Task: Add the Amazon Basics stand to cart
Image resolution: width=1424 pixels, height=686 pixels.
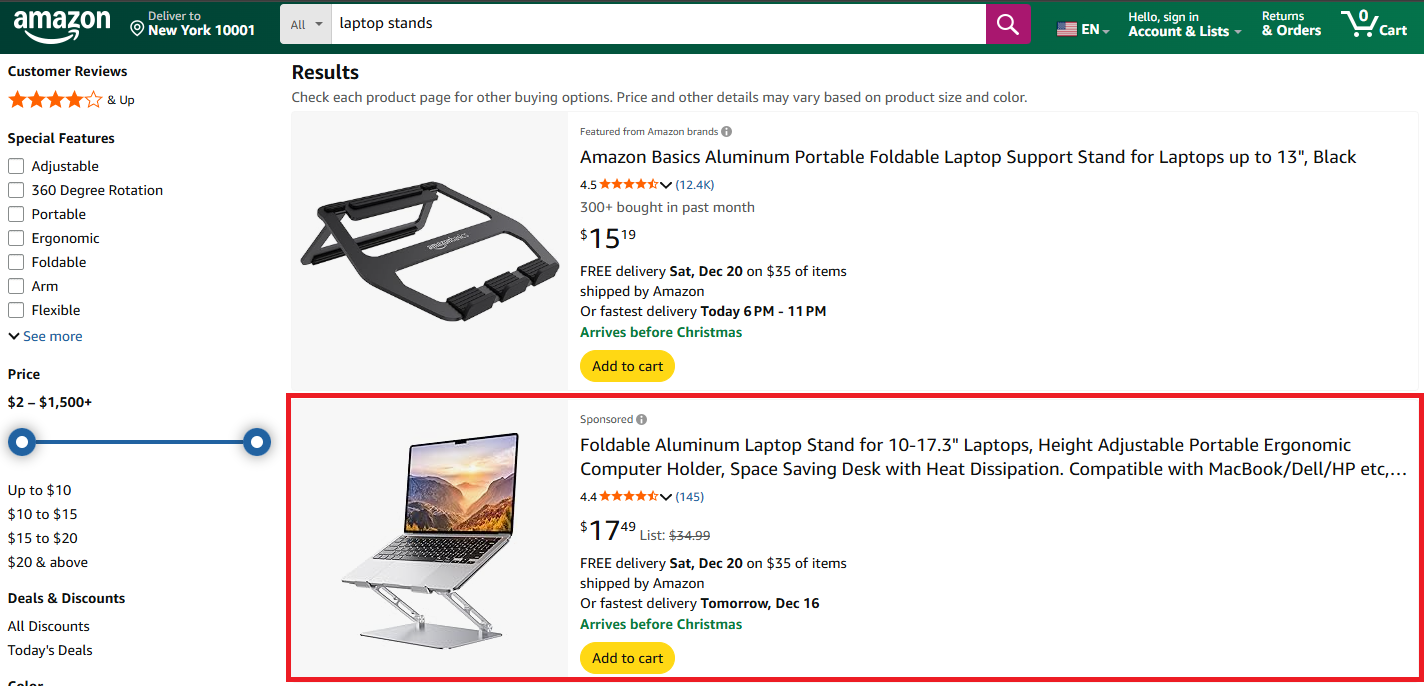Action: pyautogui.click(x=627, y=366)
